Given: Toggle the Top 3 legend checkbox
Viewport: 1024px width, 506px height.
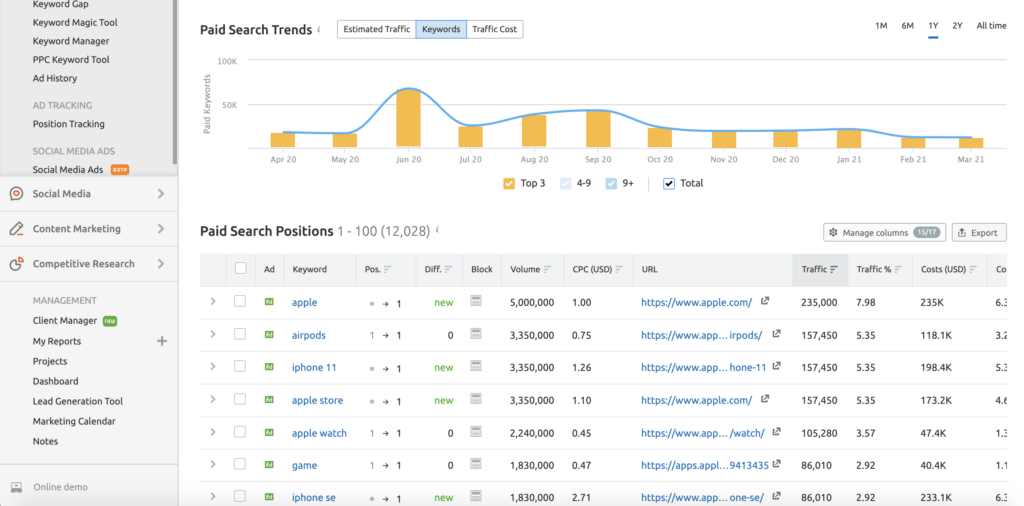Looking at the screenshot, I should pyautogui.click(x=509, y=183).
